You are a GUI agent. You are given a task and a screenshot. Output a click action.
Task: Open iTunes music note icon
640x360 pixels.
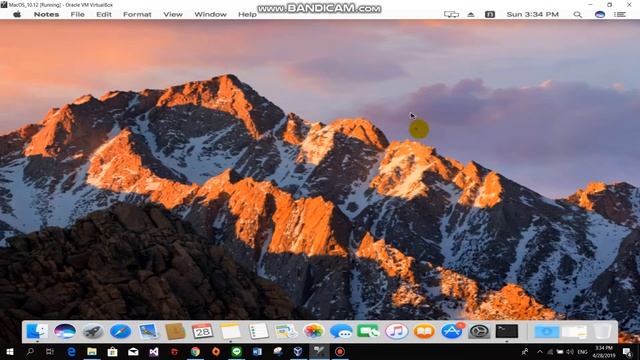396,331
